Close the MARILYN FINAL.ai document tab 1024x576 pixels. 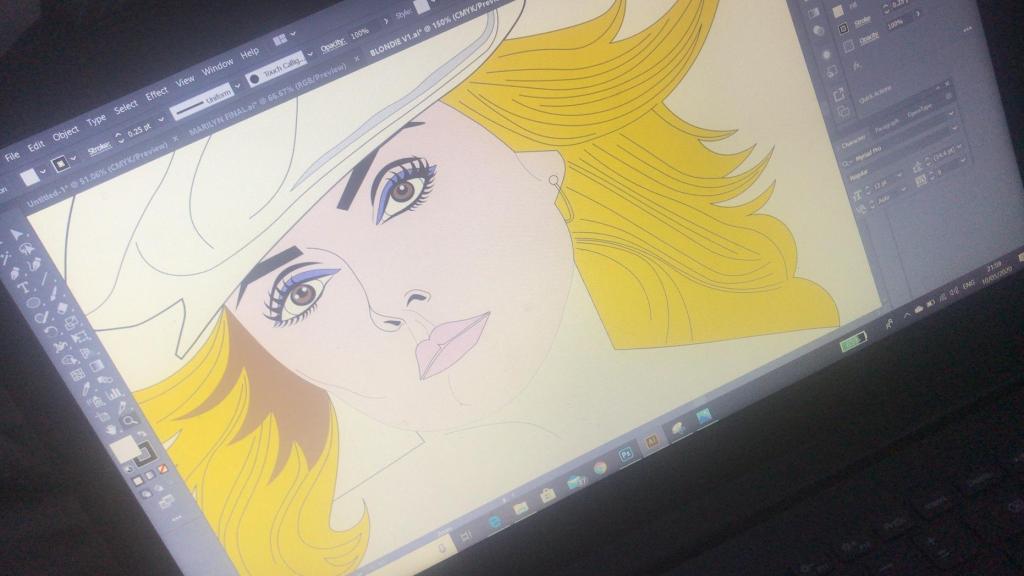[x=175, y=135]
